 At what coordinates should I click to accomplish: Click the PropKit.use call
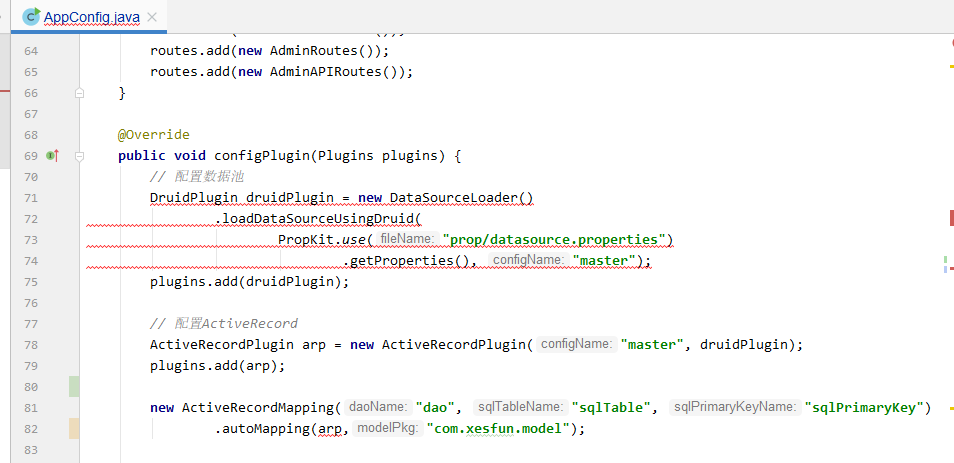point(321,240)
